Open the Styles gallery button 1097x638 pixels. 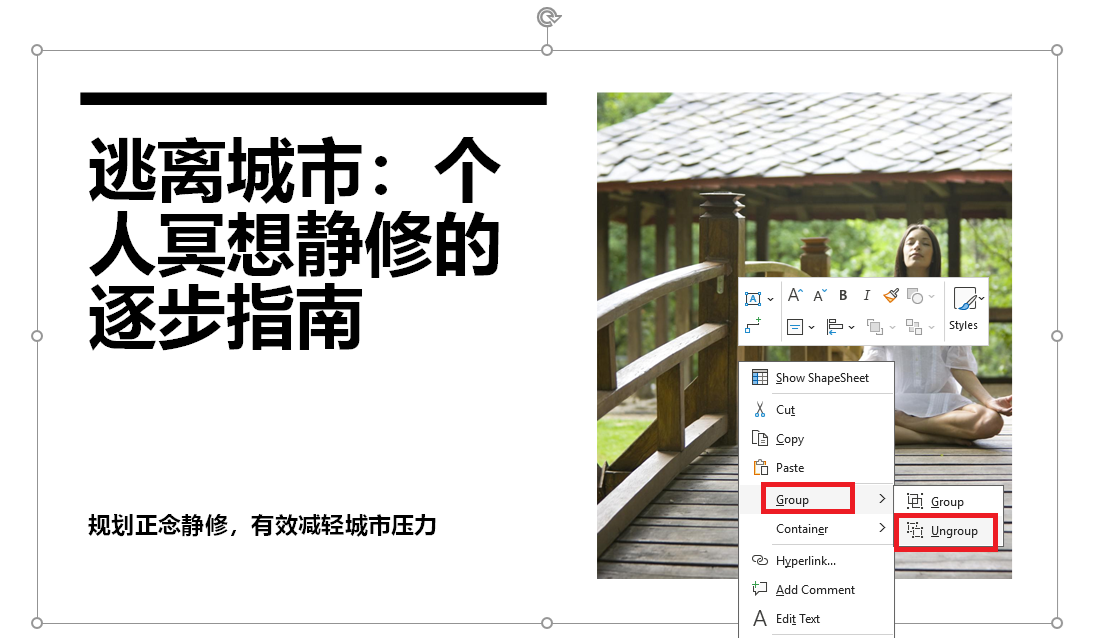coord(965,309)
